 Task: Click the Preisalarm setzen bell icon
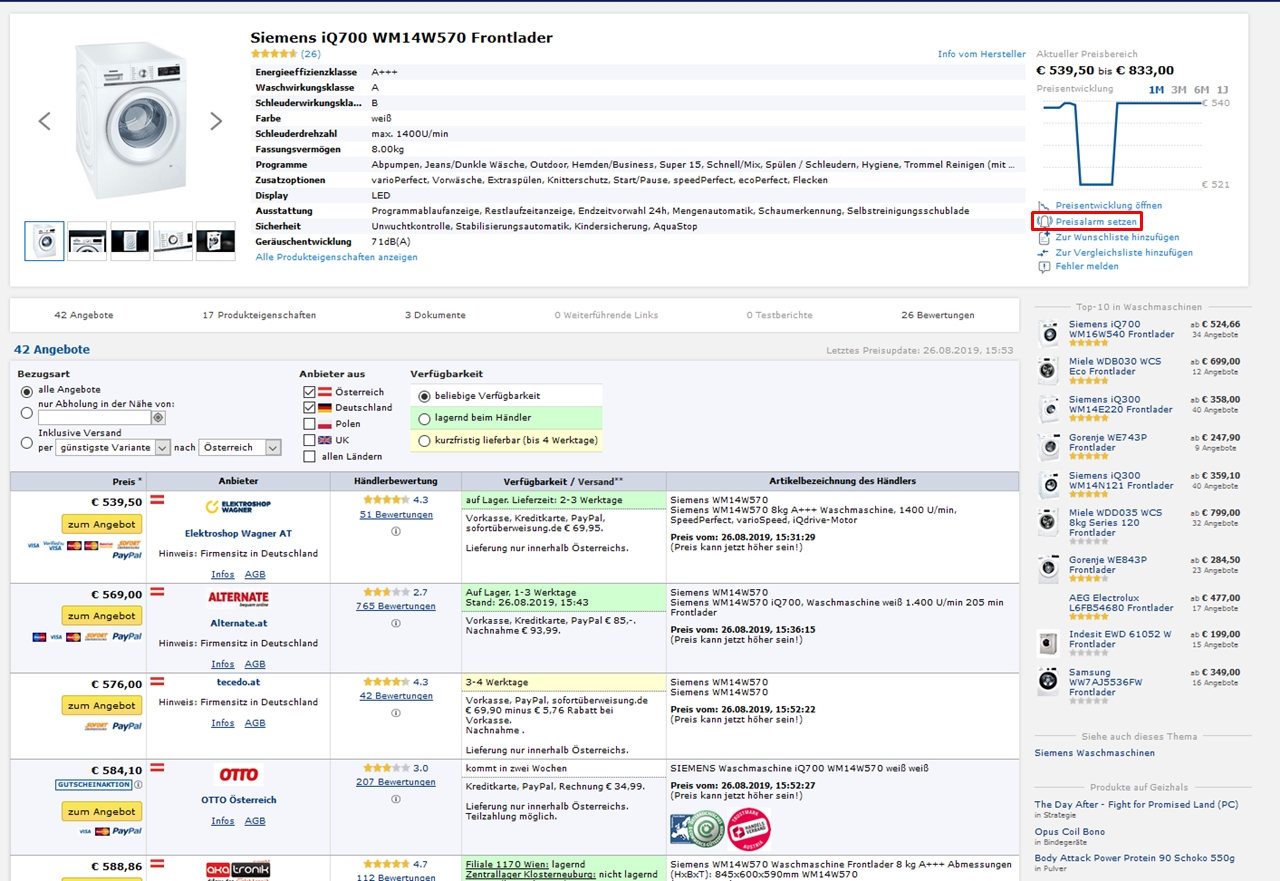point(1045,221)
